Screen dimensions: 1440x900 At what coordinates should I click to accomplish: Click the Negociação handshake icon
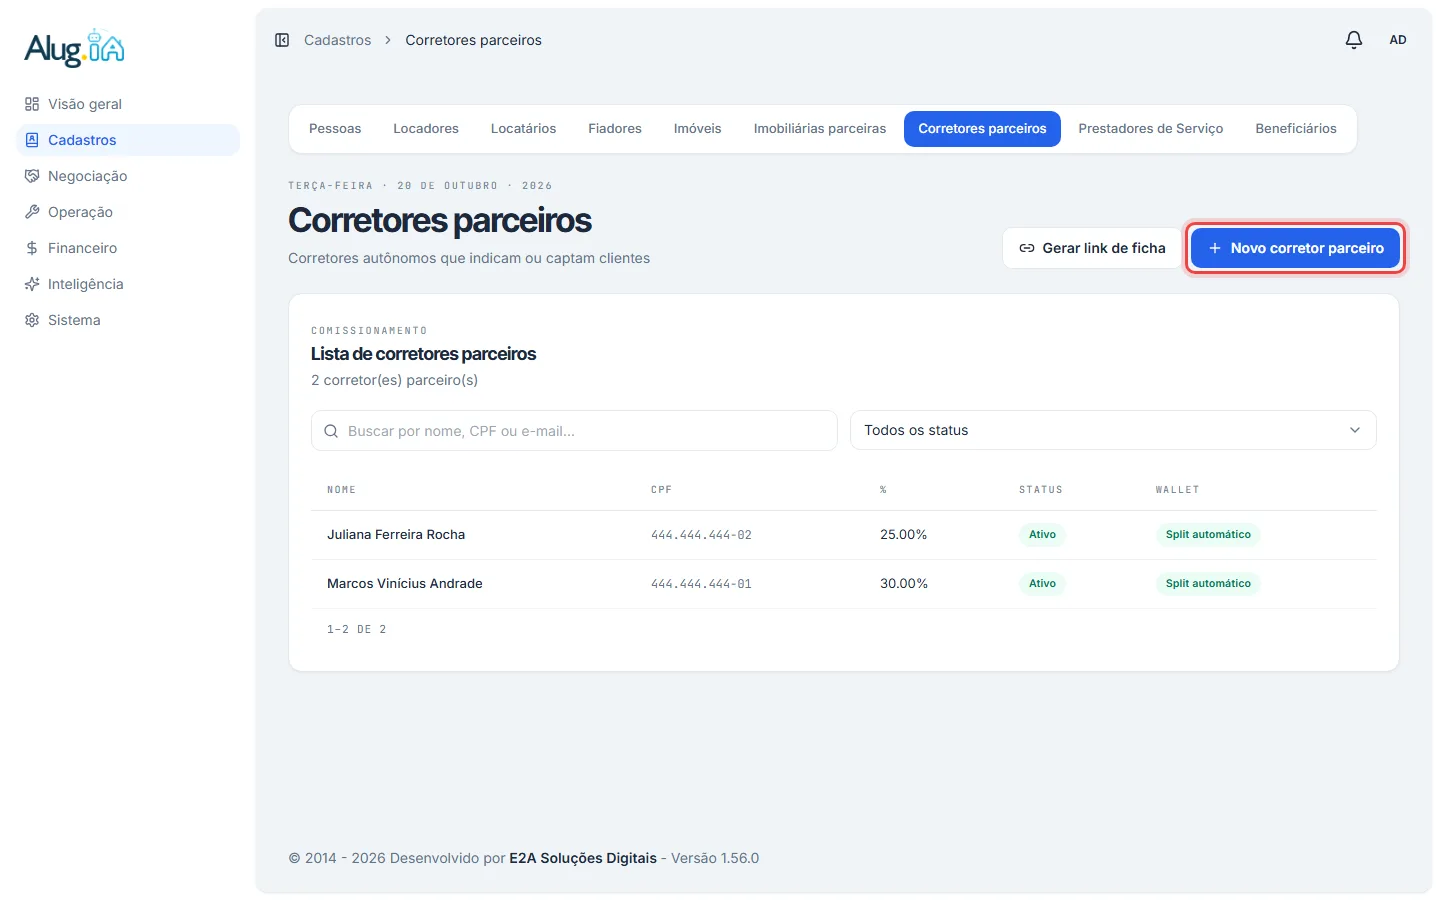click(x=32, y=176)
